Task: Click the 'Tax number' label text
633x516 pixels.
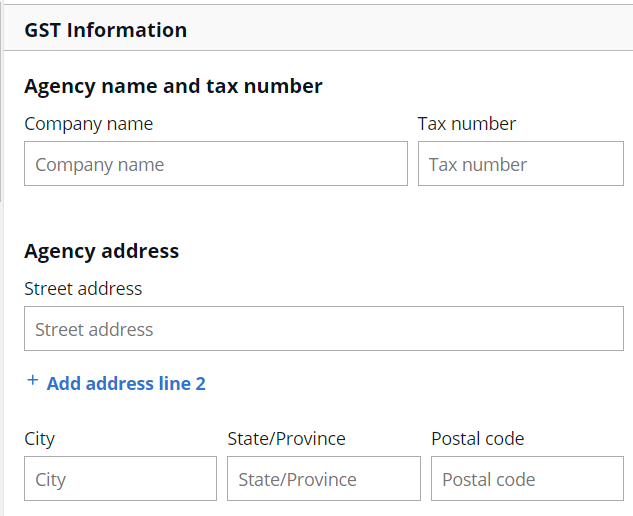Action: pyautogui.click(x=467, y=124)
